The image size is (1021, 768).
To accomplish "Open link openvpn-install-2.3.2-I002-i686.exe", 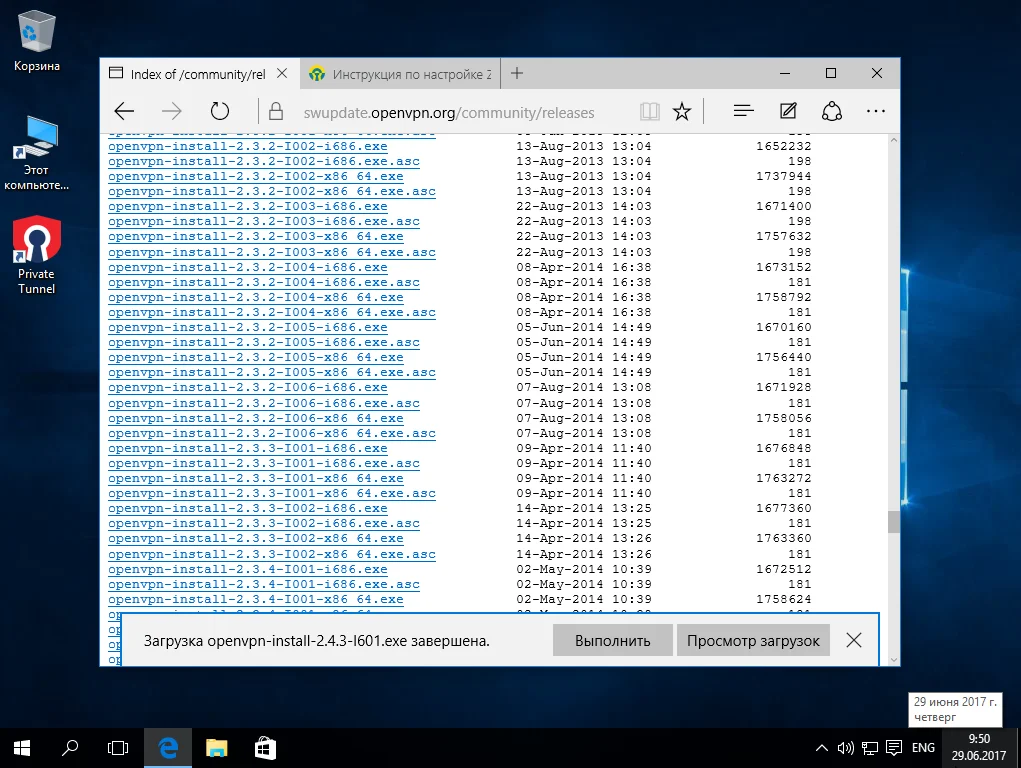I will pyautogui.click(x=247, y=147).
